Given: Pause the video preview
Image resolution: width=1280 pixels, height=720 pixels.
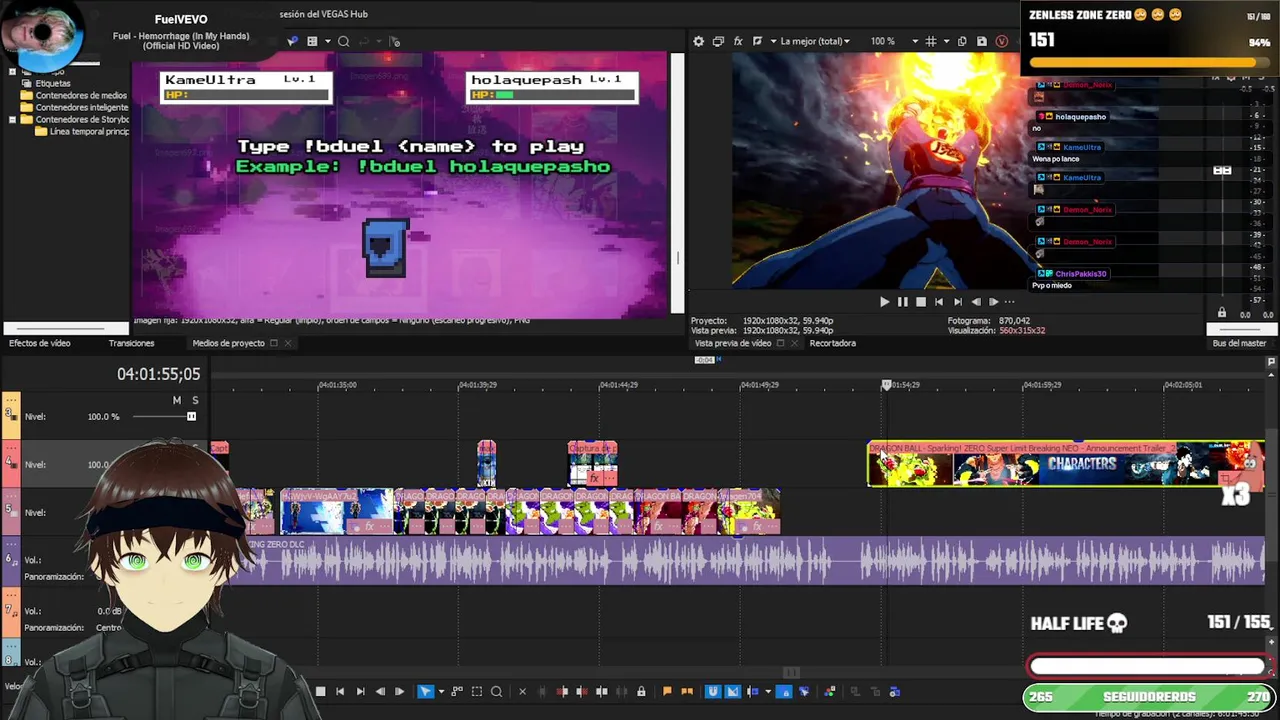Looking at the screenshot, I should tap(902, 301).
